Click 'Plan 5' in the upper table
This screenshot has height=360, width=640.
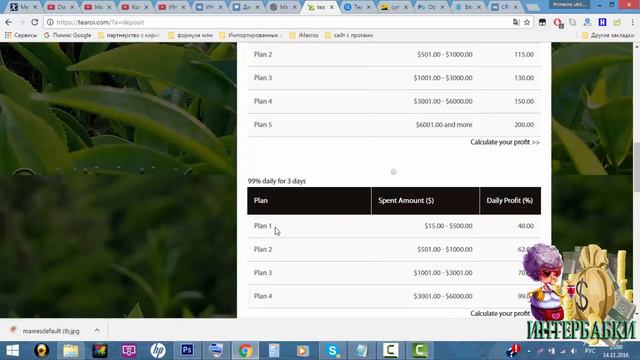click(x=263, y=124)
